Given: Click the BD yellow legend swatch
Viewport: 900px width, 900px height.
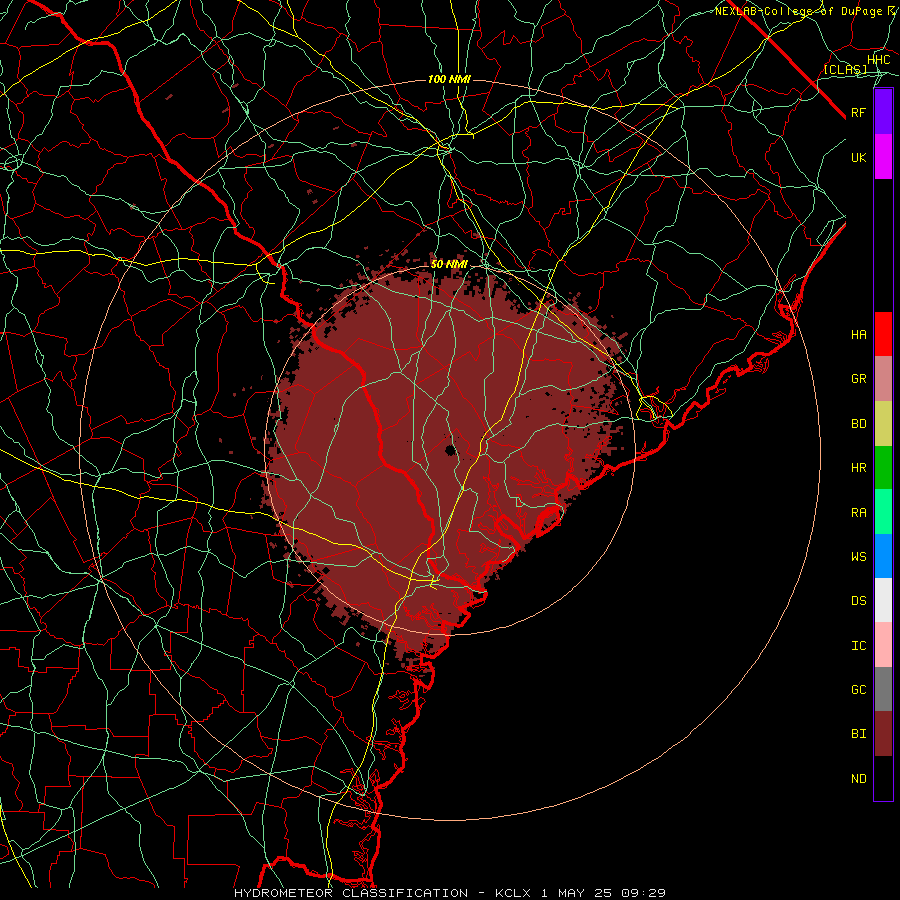Looking at the screenshot, I should [x=883, y=424].
